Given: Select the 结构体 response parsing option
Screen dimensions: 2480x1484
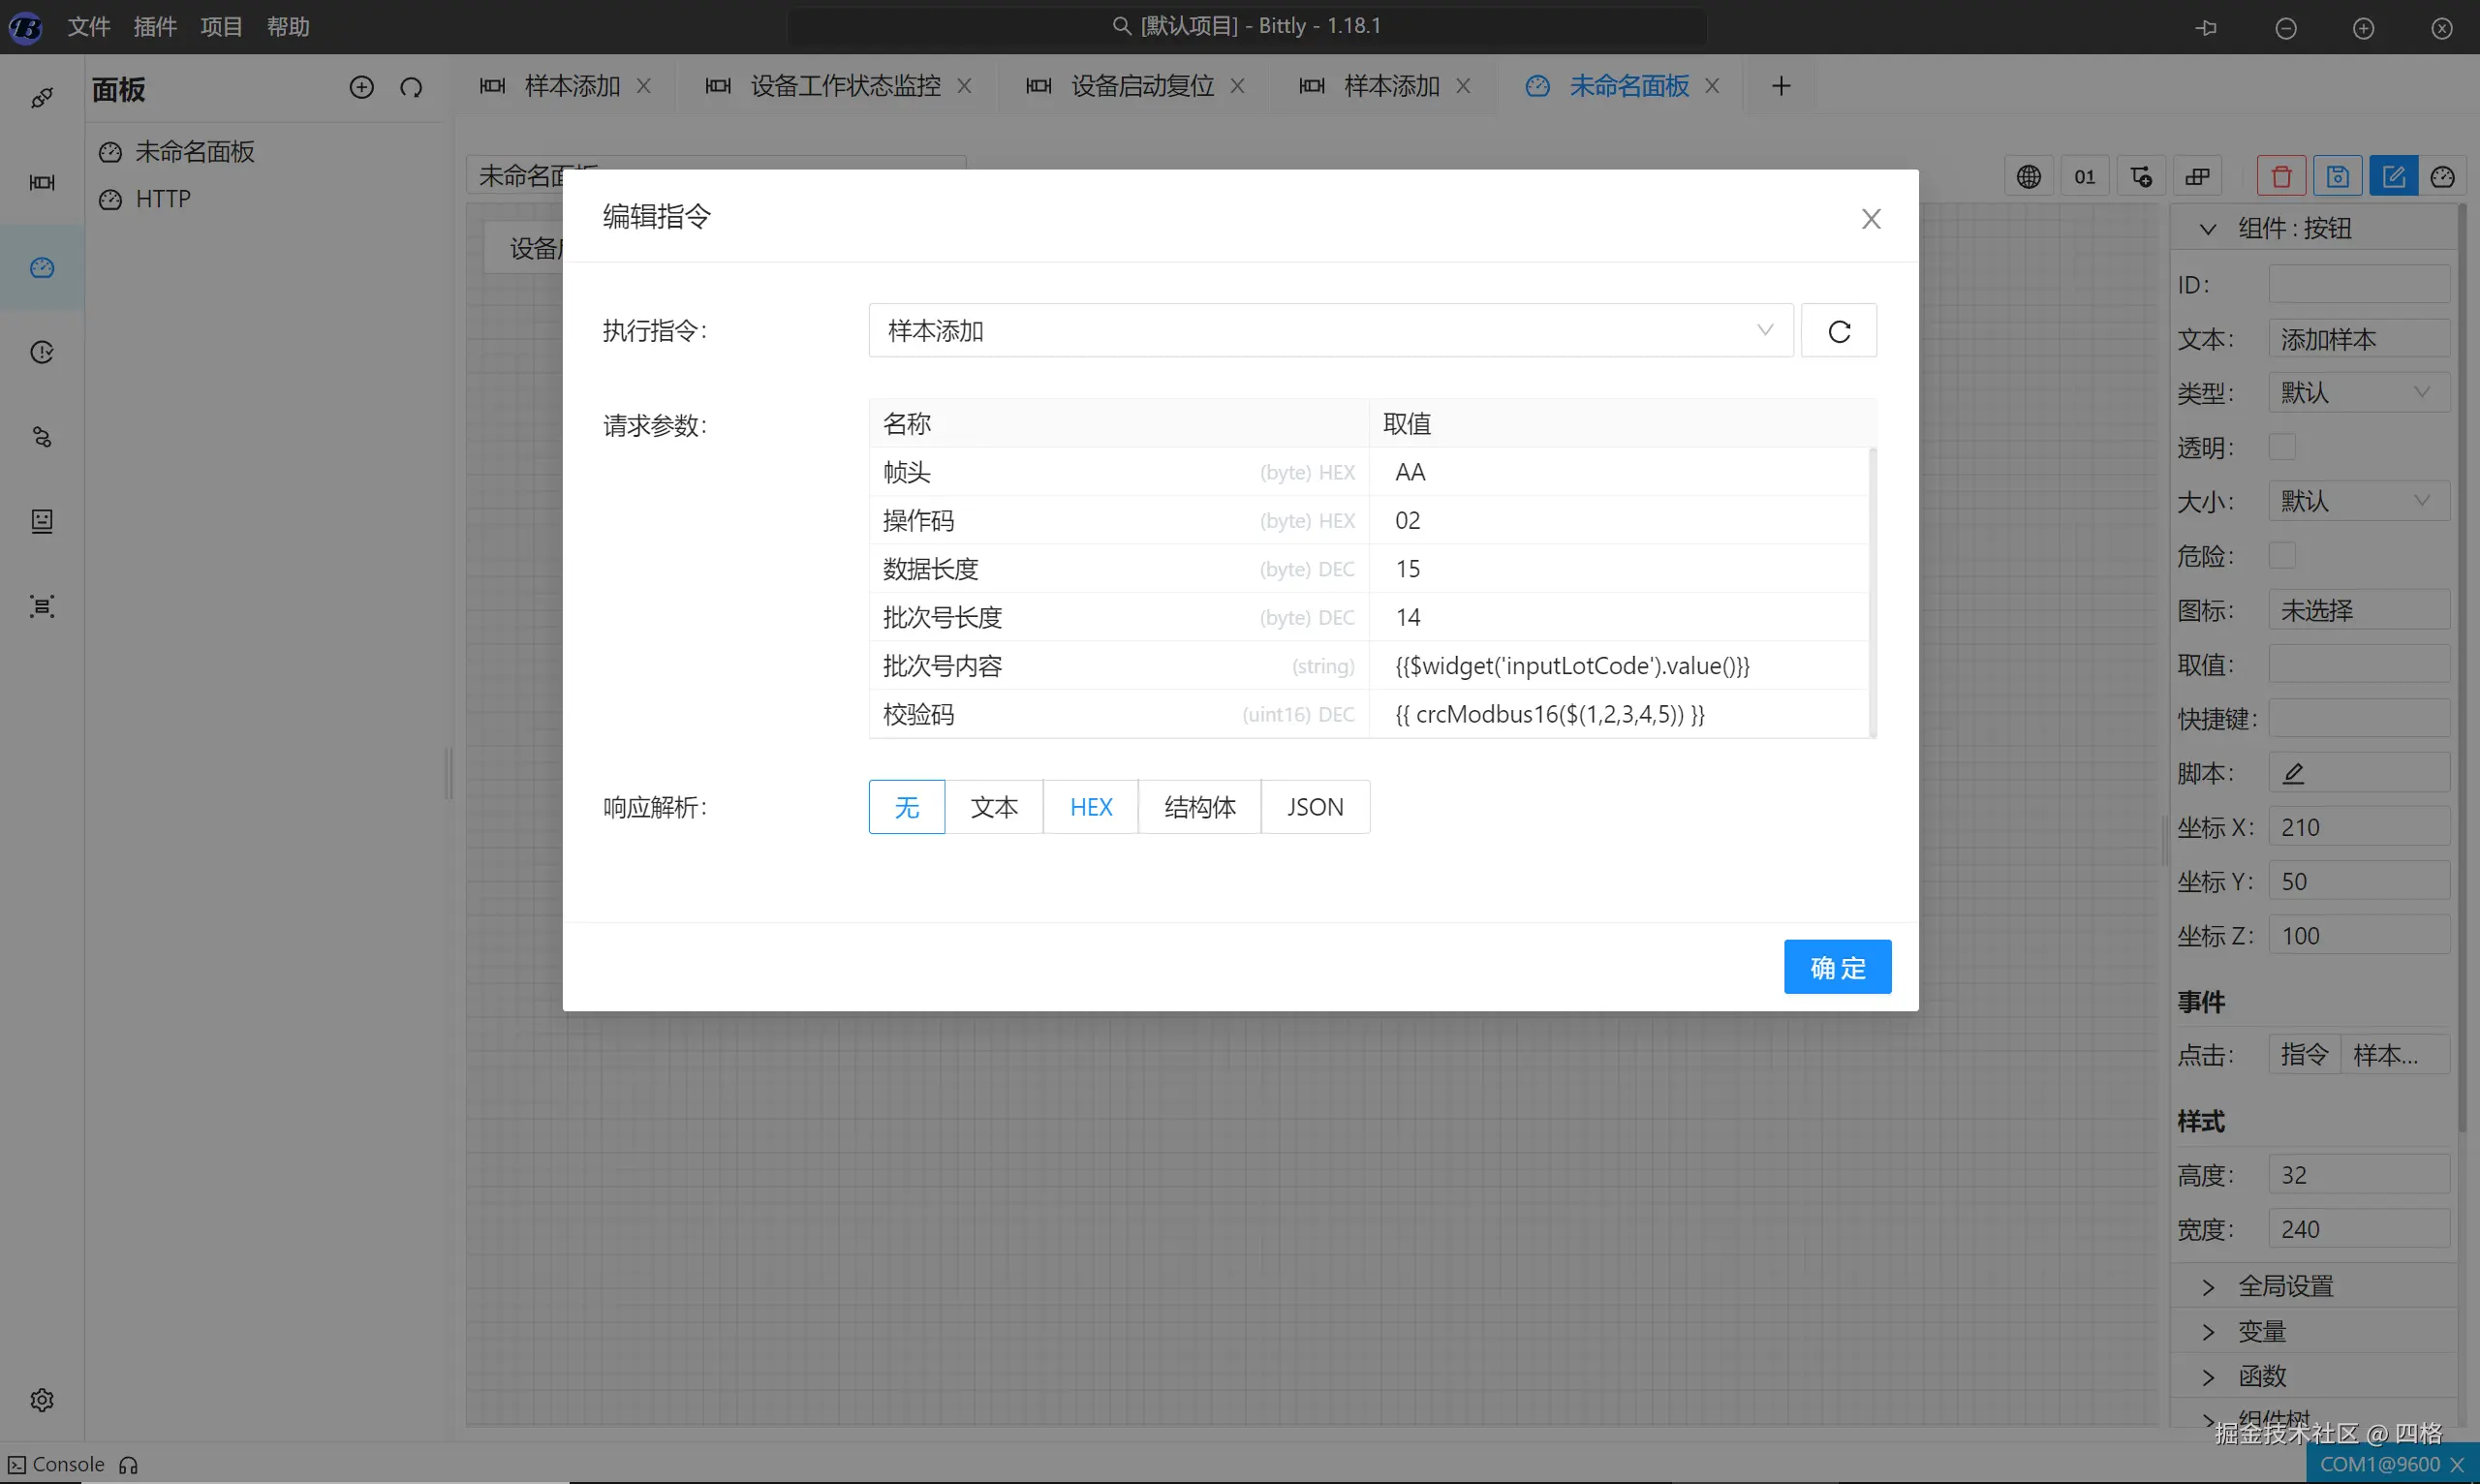Looking at the screenshot, I should point(1199,807).
